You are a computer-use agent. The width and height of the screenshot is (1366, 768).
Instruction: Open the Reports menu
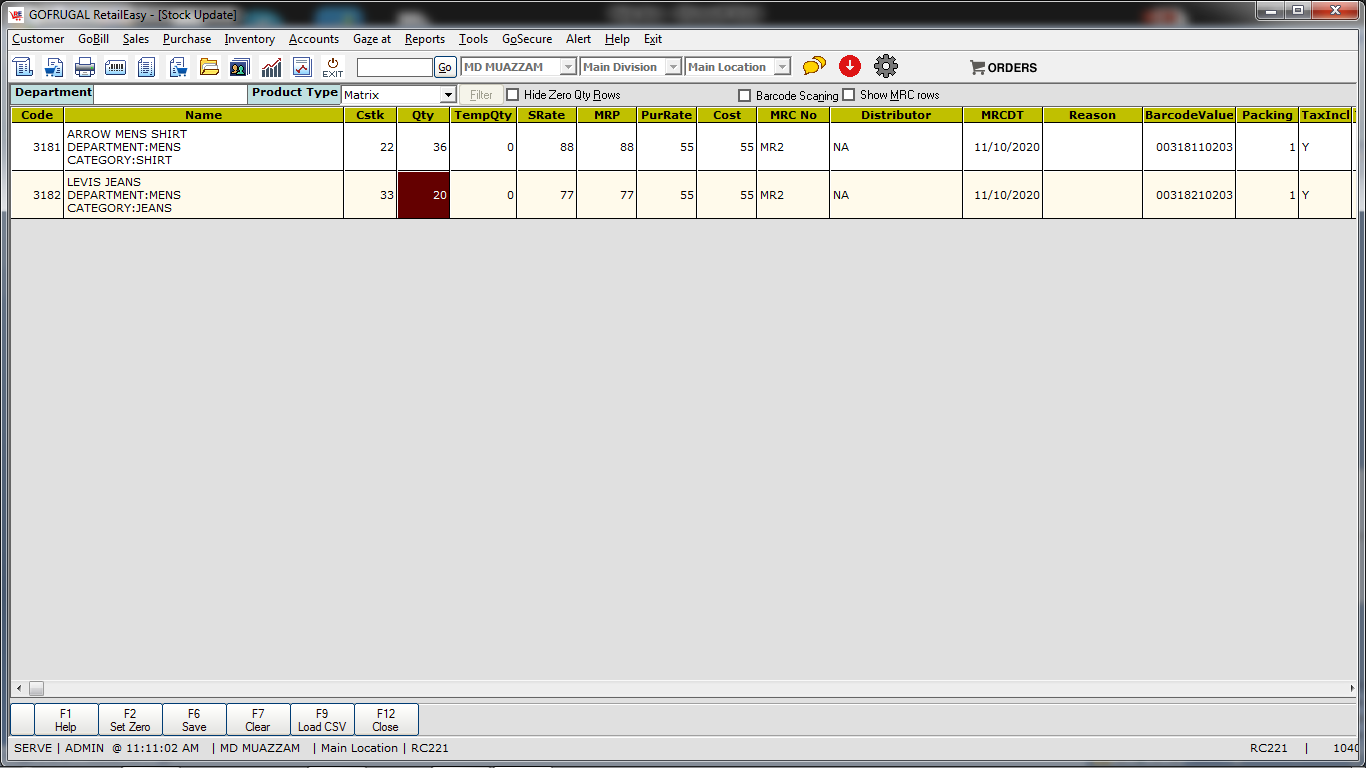425,39
